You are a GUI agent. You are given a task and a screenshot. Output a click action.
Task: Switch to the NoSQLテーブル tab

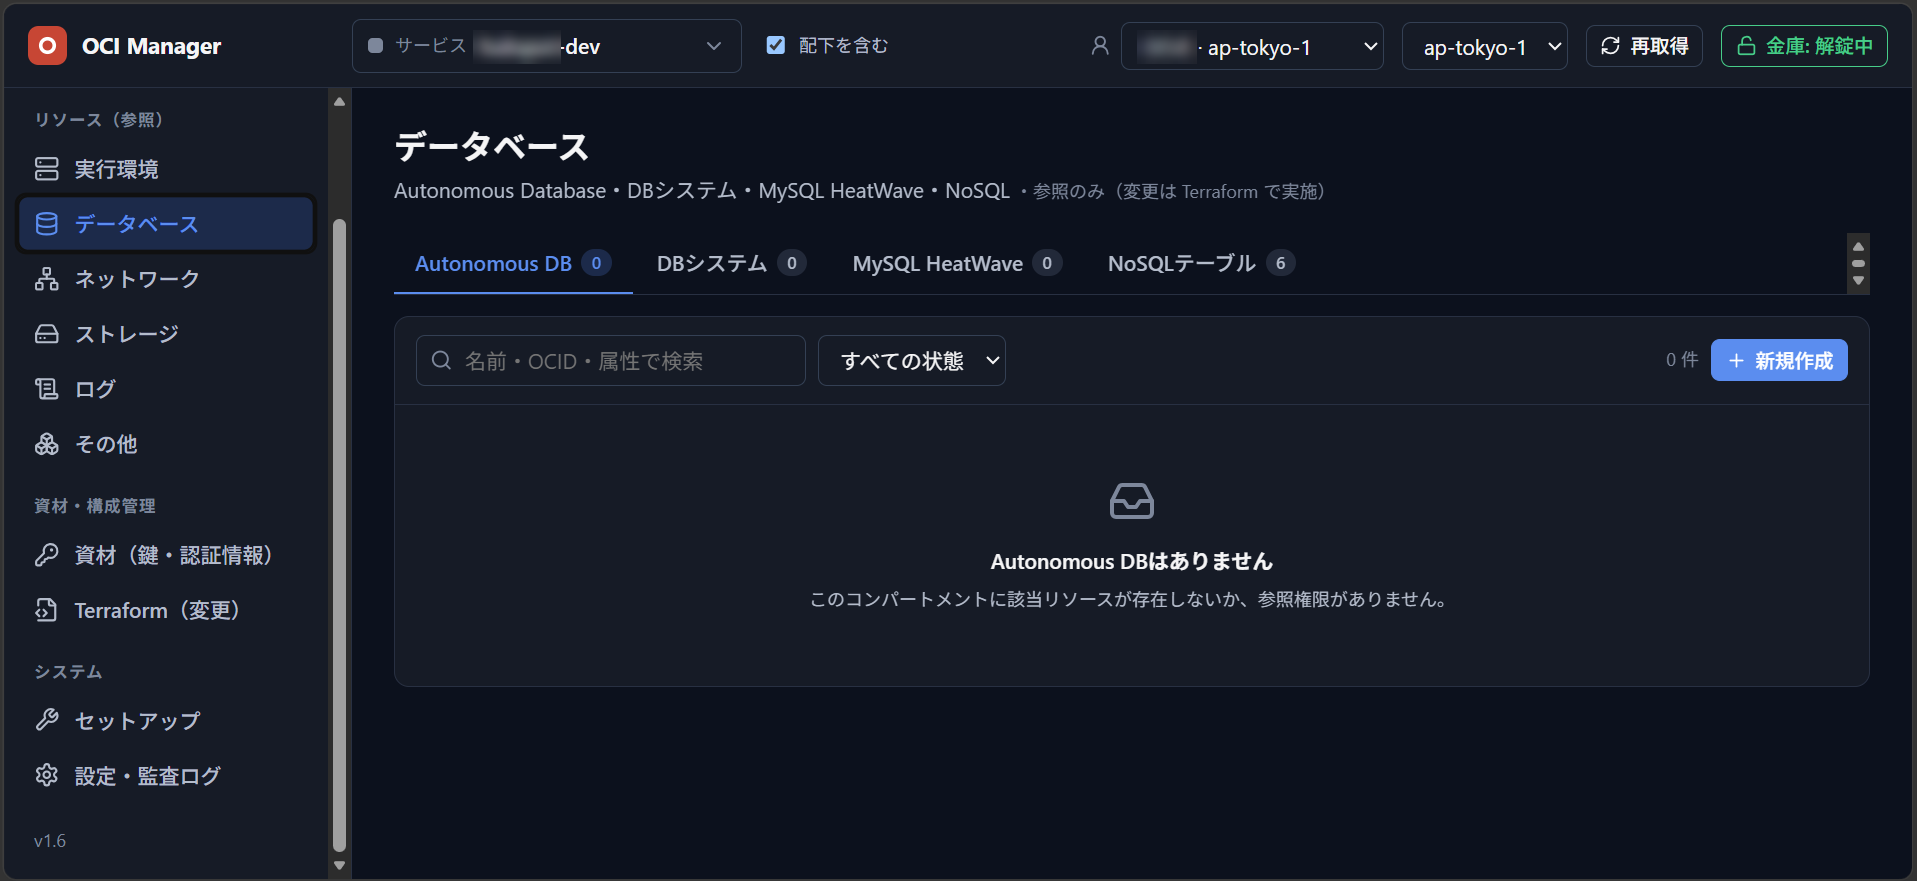pyautogui.click(x=1201, y=264)
